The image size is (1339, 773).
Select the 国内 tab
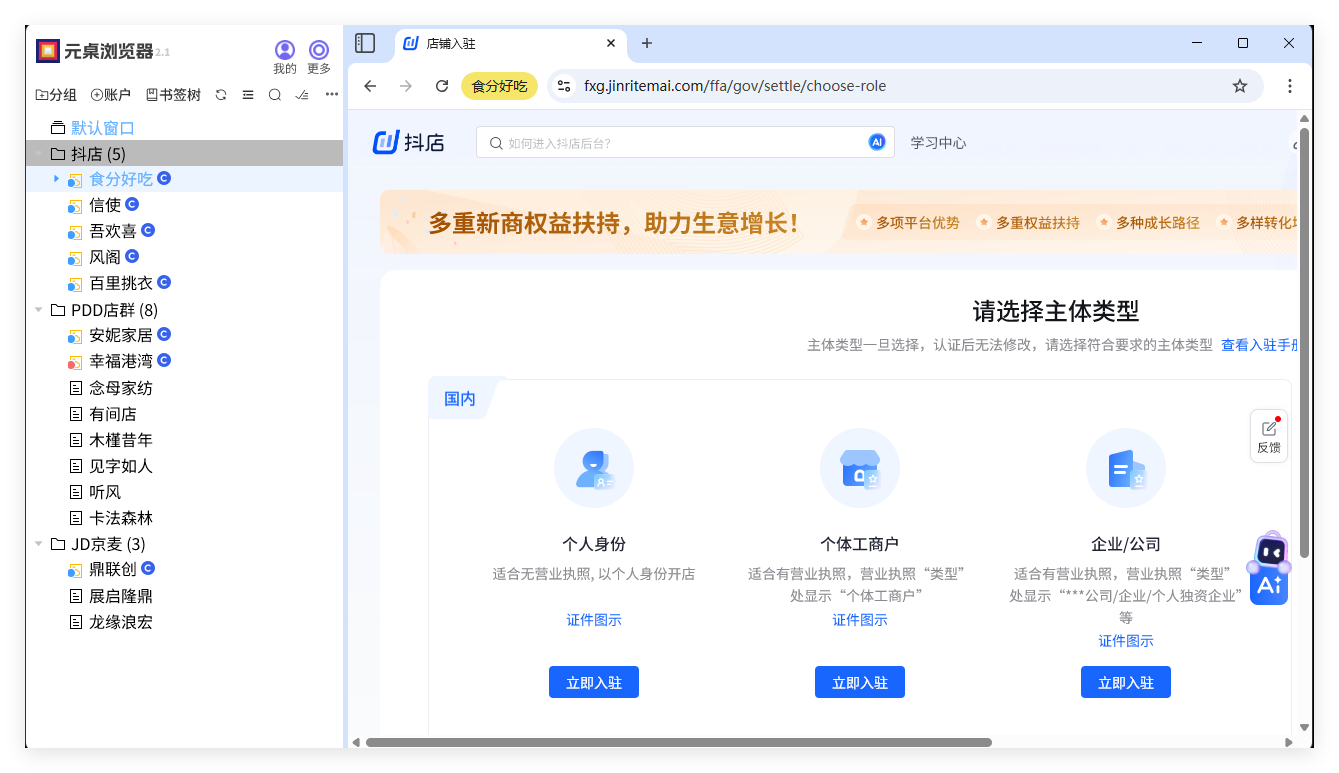point(460,399)
